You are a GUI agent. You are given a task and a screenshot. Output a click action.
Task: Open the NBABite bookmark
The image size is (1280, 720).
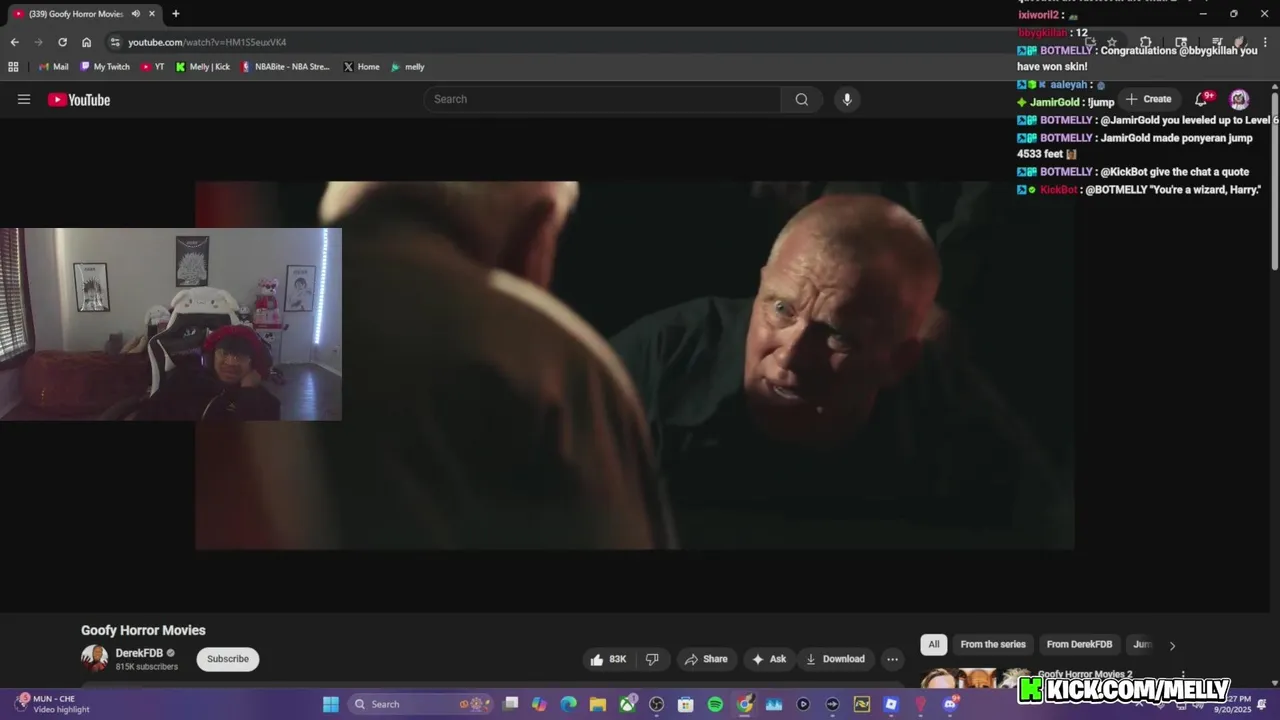tap(286, 67)
